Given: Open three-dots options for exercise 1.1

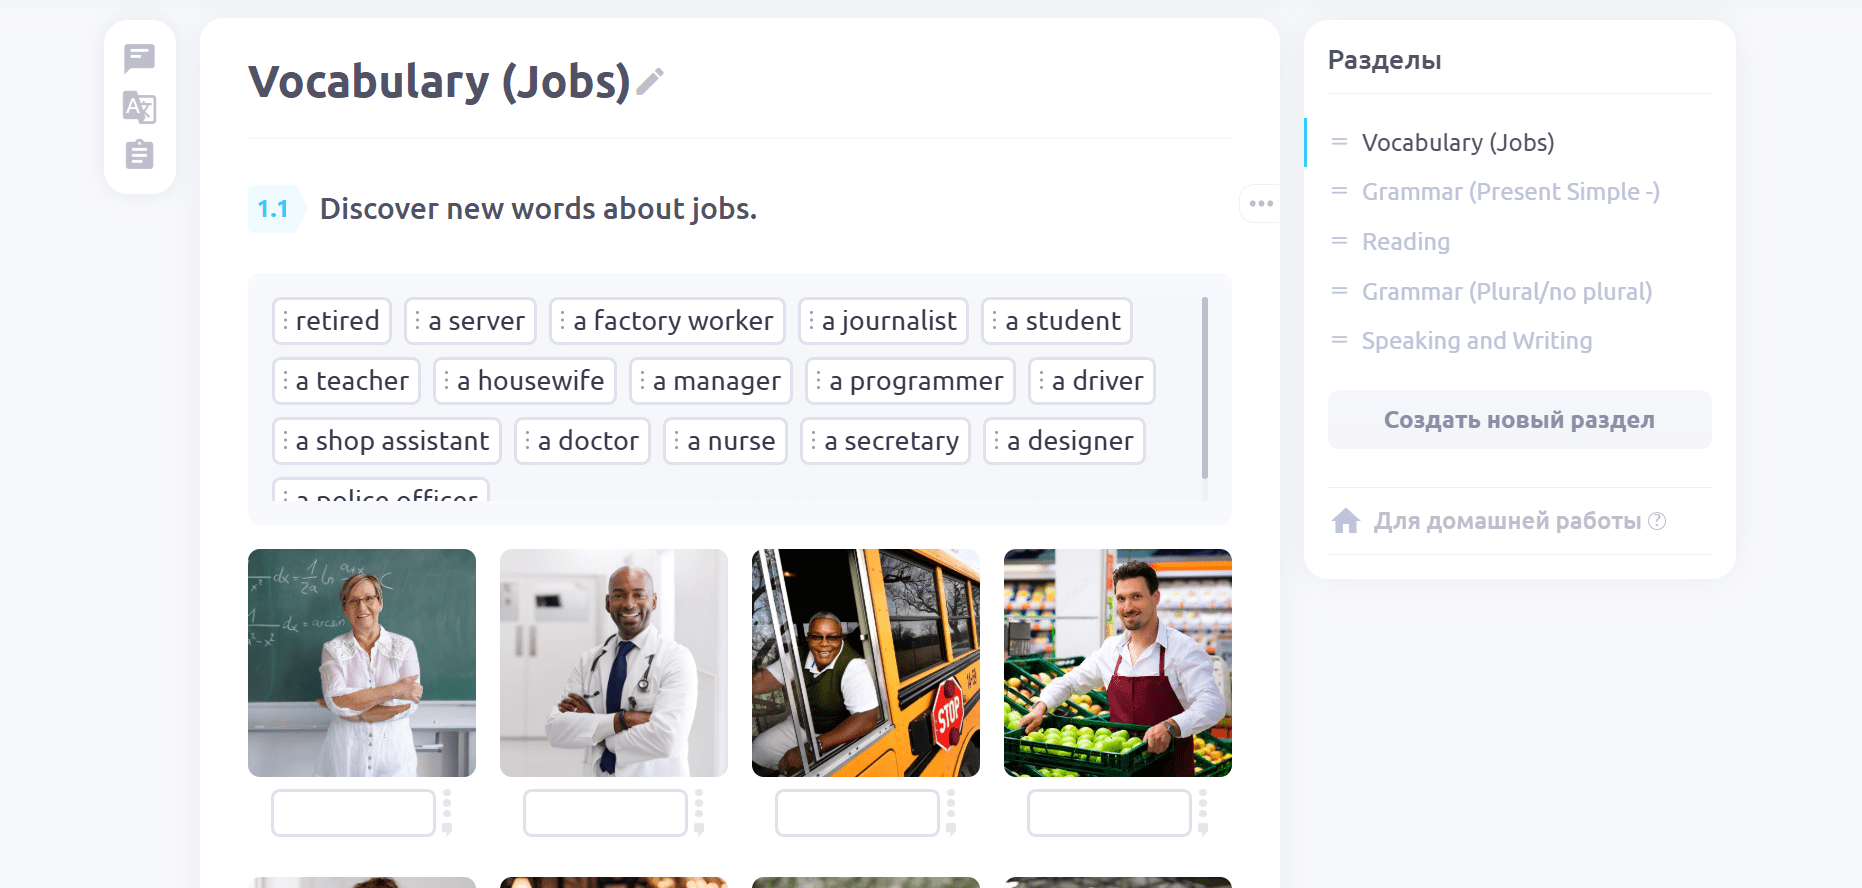Looking at the screenshot, I should pyautogui.click(x=1260, y=204).
